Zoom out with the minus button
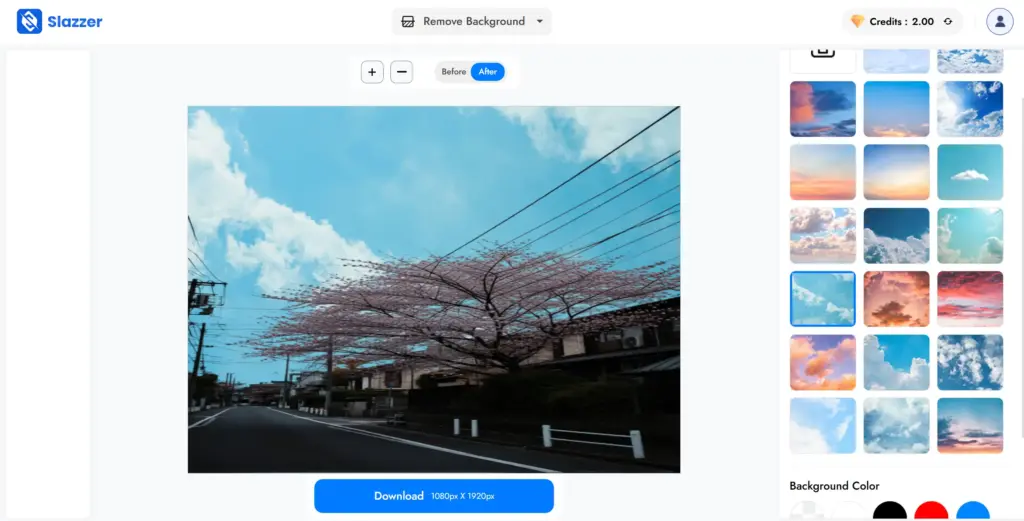The width and height of the screenshot is (1024, 521). click(401, 72)
